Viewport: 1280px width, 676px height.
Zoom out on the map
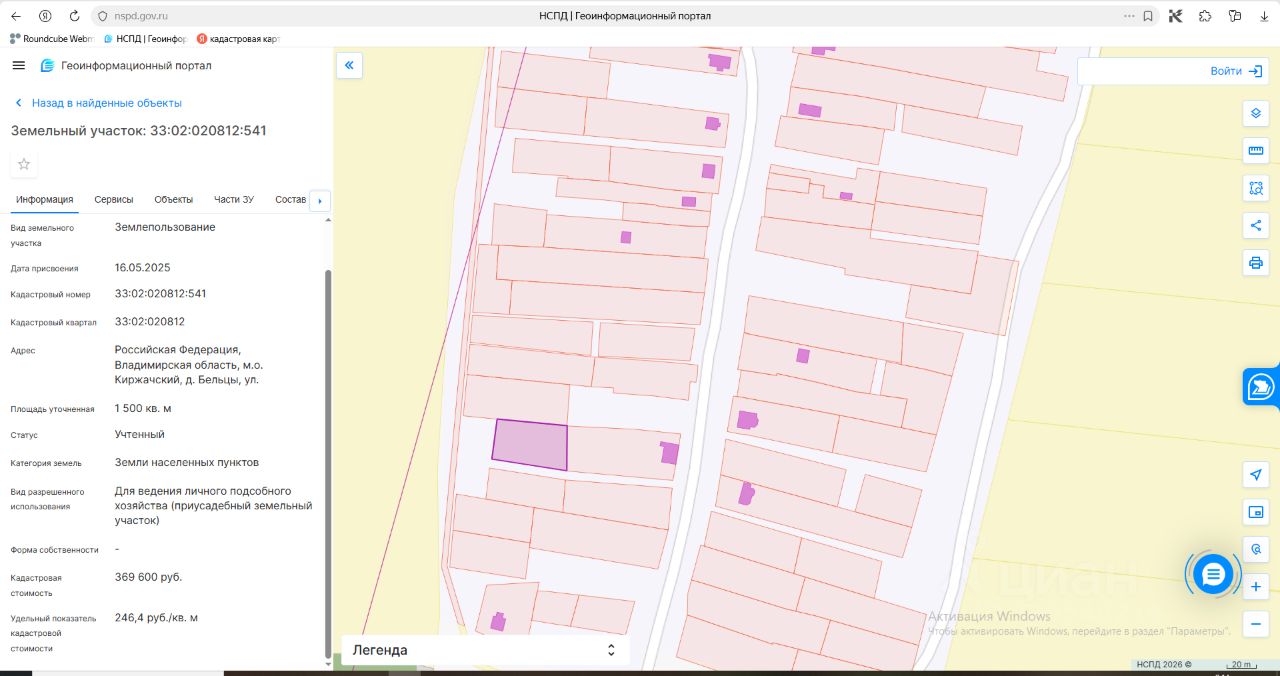pos(1256,624)
